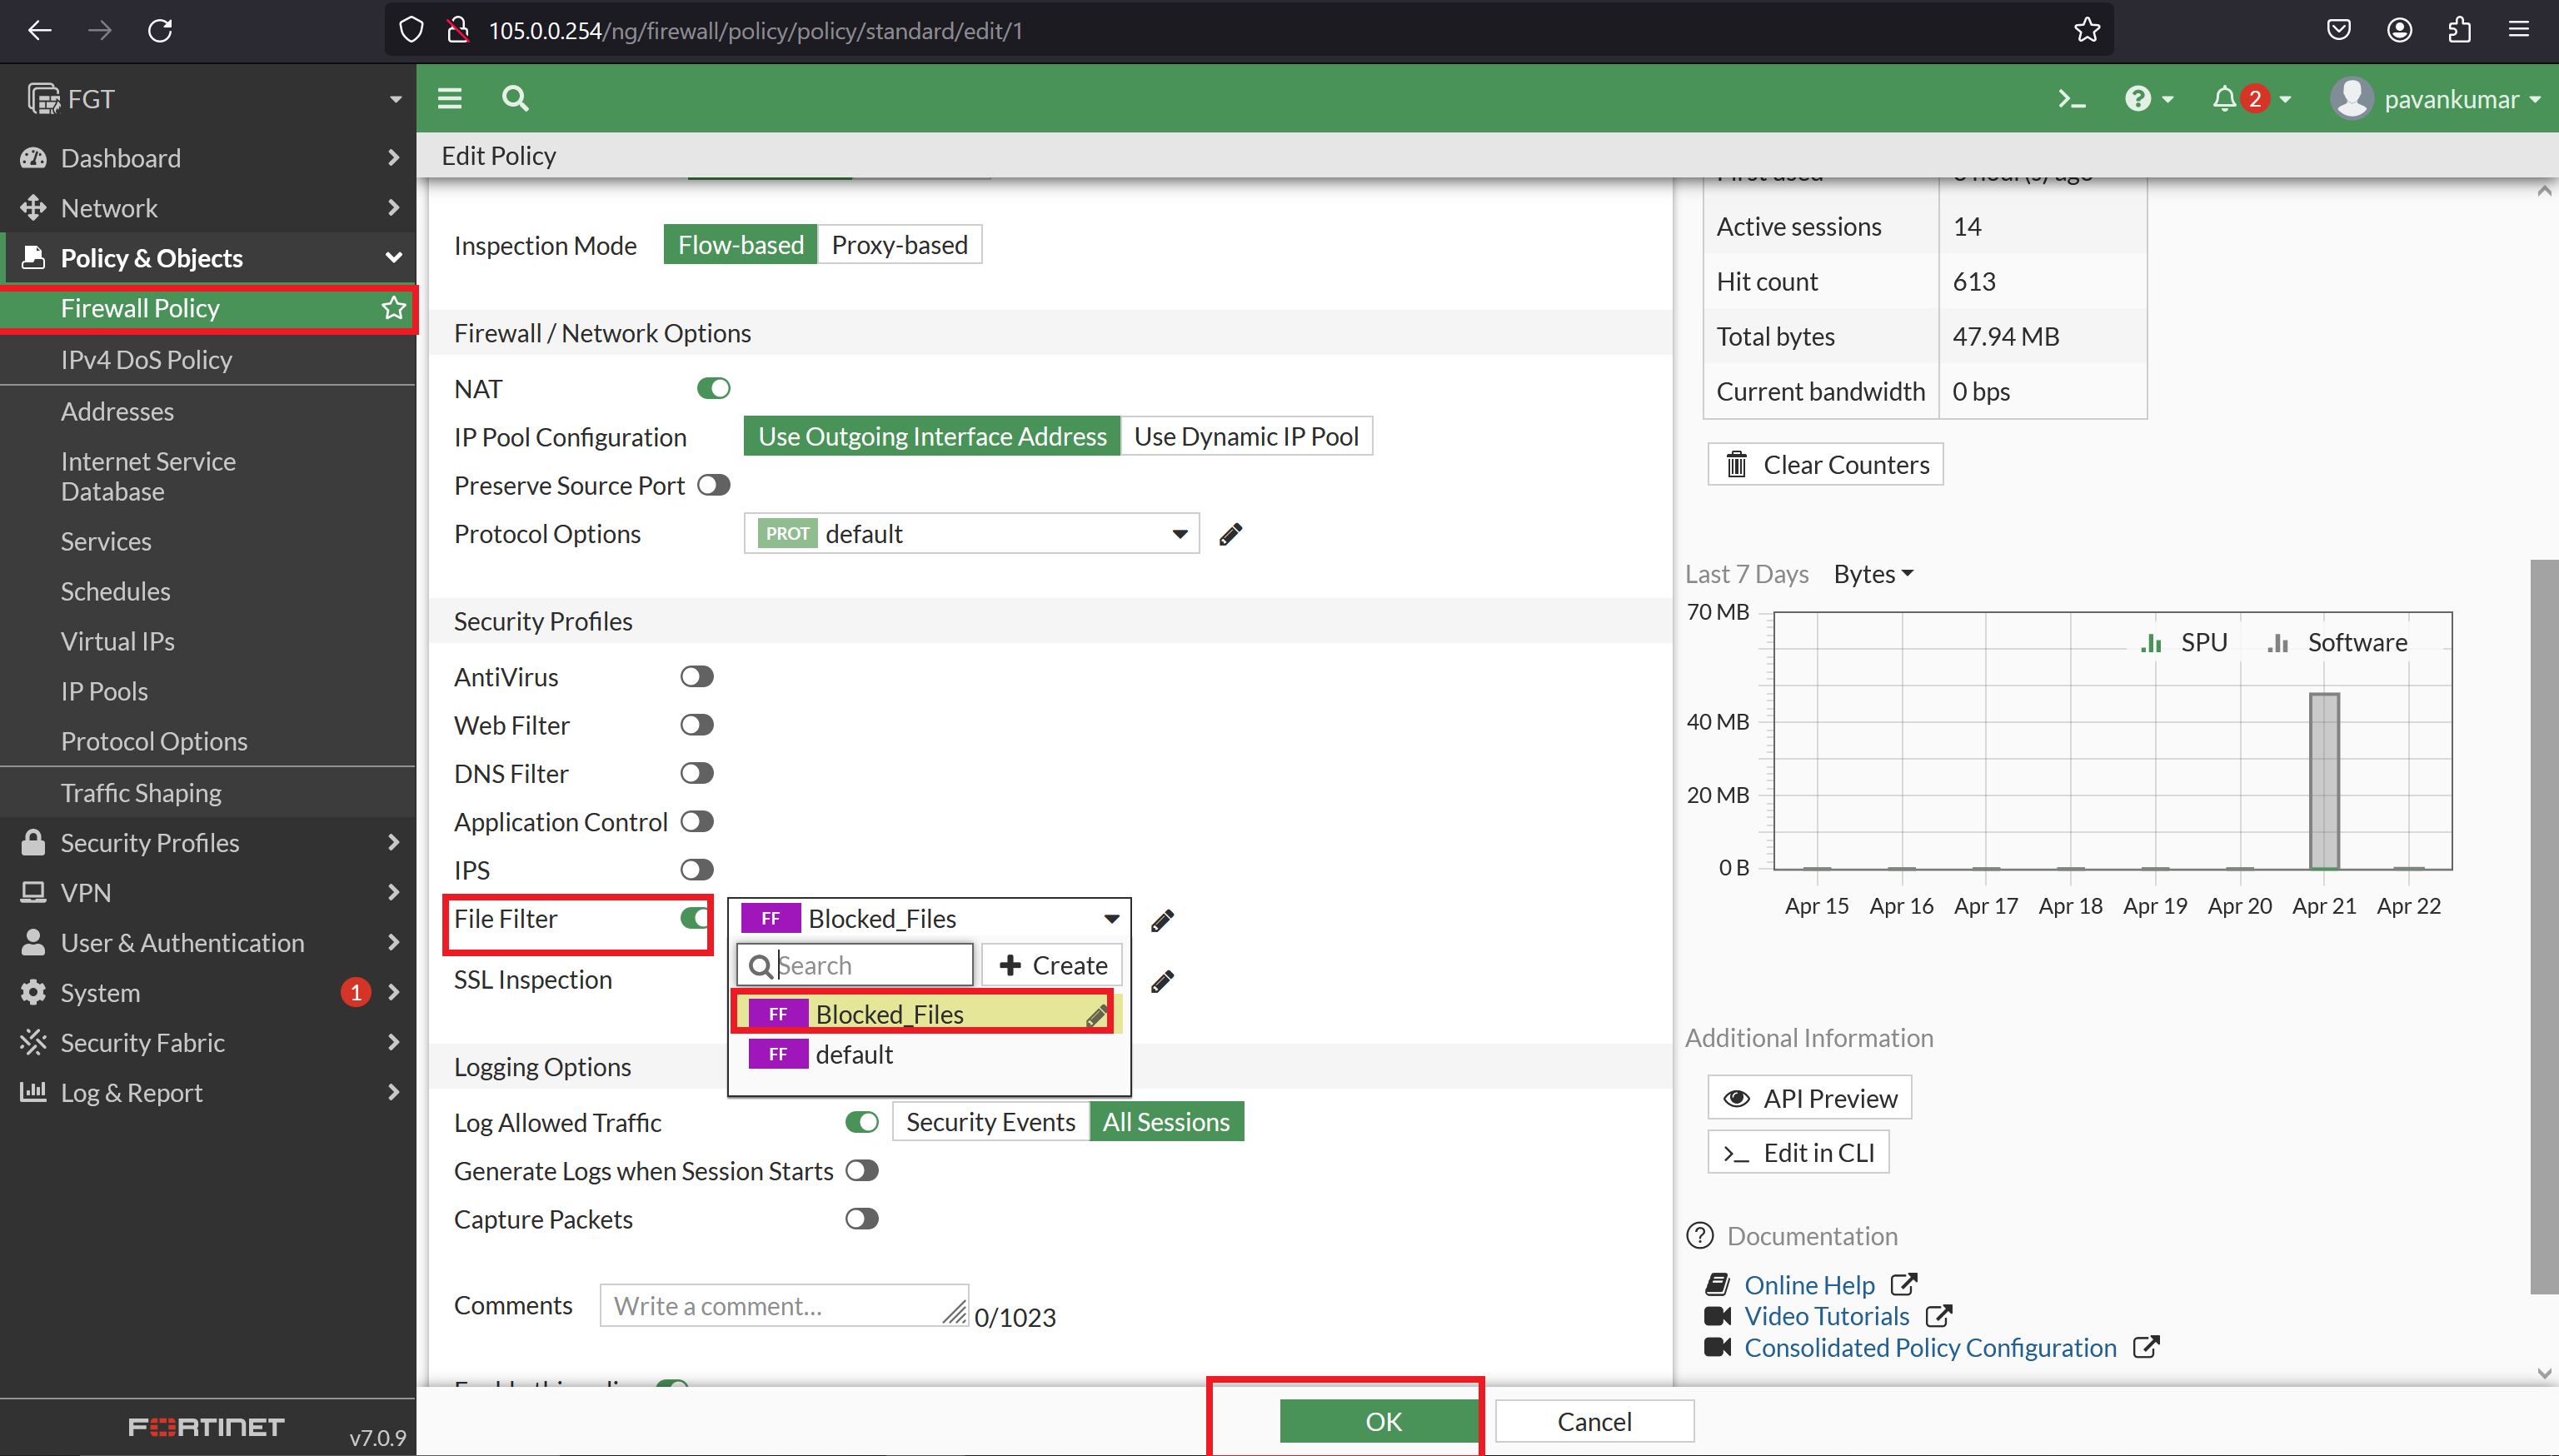Open the notification bell icon

(2224, 98)
